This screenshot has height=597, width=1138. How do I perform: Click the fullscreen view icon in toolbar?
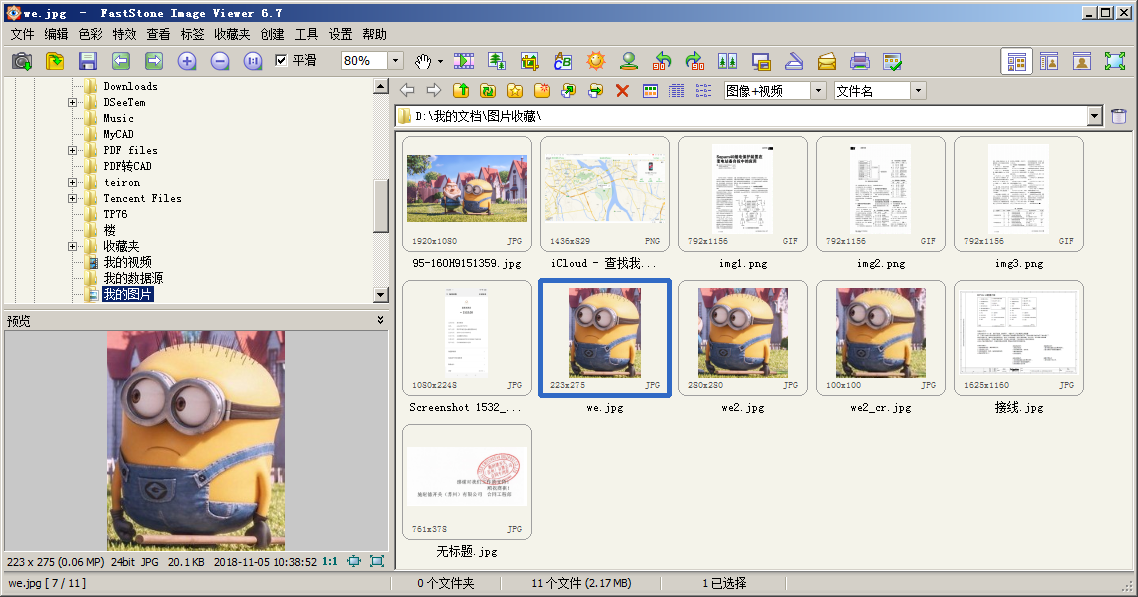point(1115,62)
